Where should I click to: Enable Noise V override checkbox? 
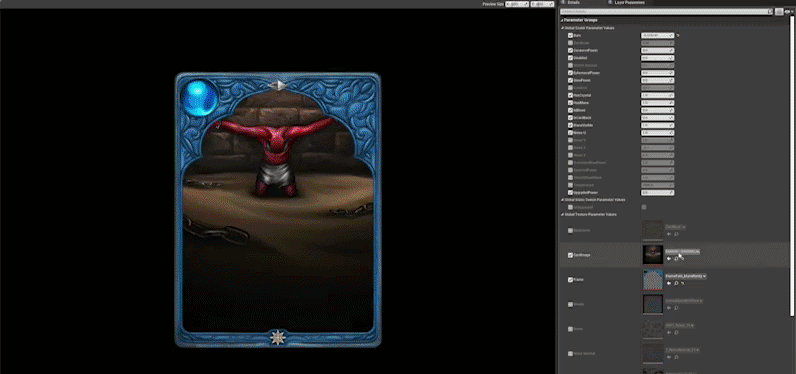[571, 140]
